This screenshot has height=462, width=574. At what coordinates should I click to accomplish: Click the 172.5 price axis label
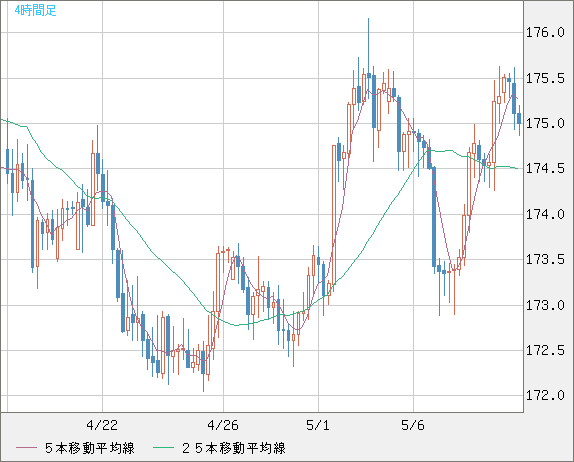tap(545, 350)
